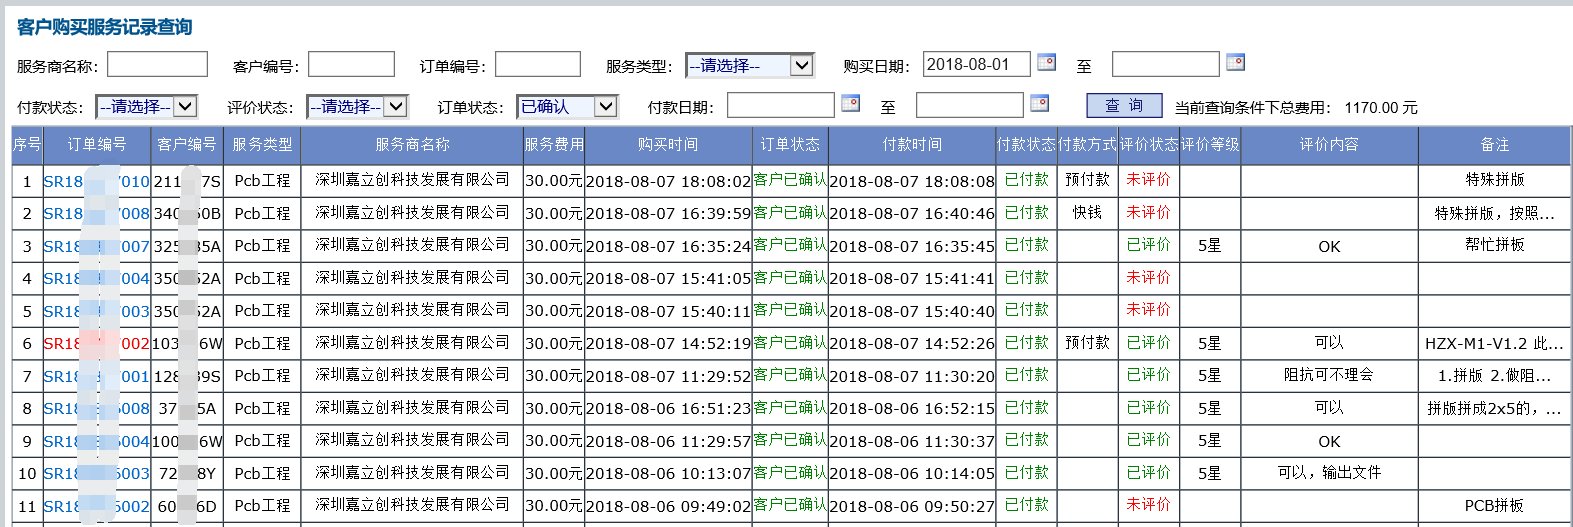Click 未评价 status in row 2

[x=1148, y=213]
